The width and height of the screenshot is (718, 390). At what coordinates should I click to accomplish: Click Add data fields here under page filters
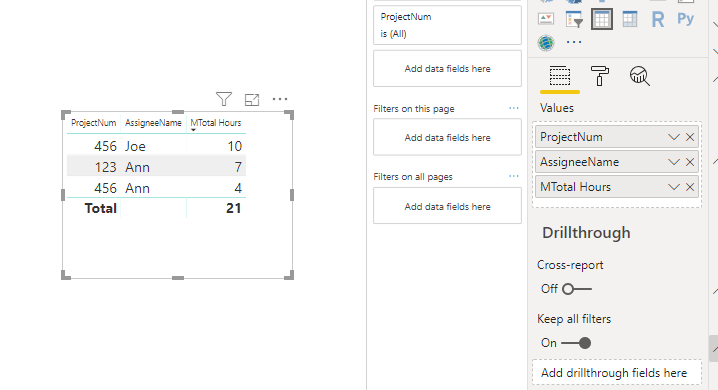click(447, 137)
